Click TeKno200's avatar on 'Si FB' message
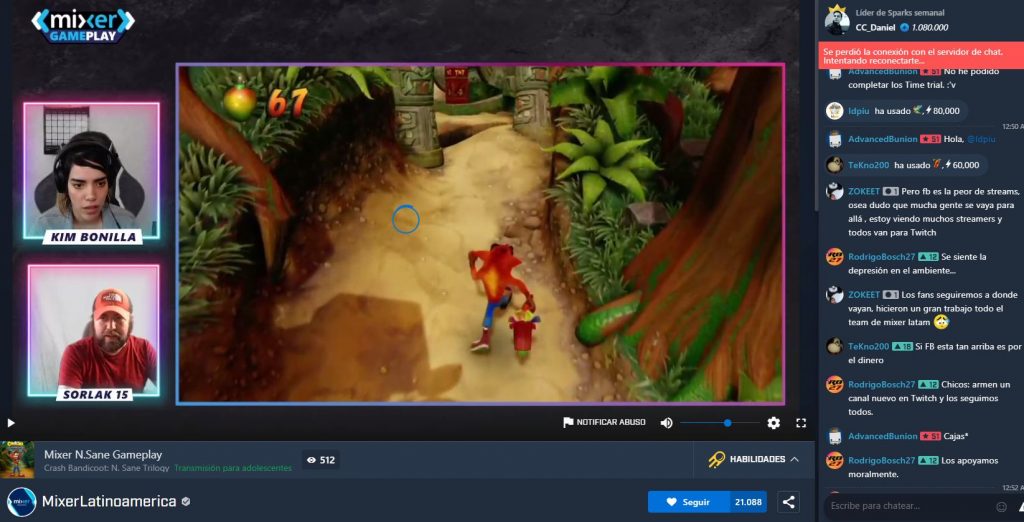This screenshot has height=522, width=1024. pos(835,346)
